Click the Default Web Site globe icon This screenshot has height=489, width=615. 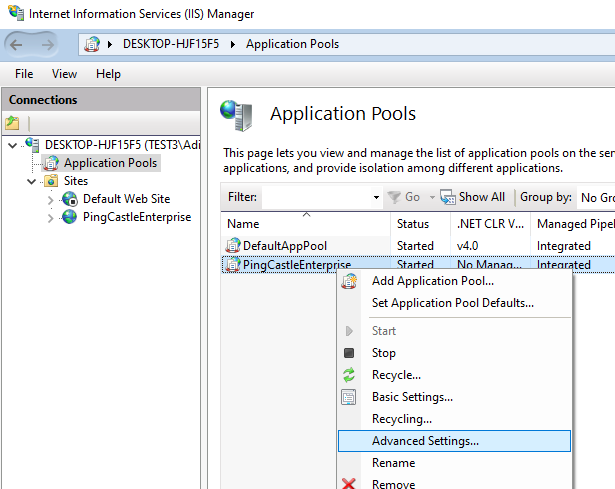[x=70, y=199]
